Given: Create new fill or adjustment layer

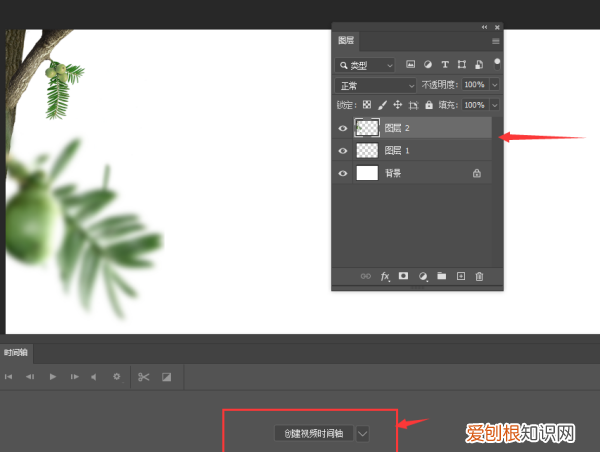Looking at the screenshot, I should click(422, 276).
